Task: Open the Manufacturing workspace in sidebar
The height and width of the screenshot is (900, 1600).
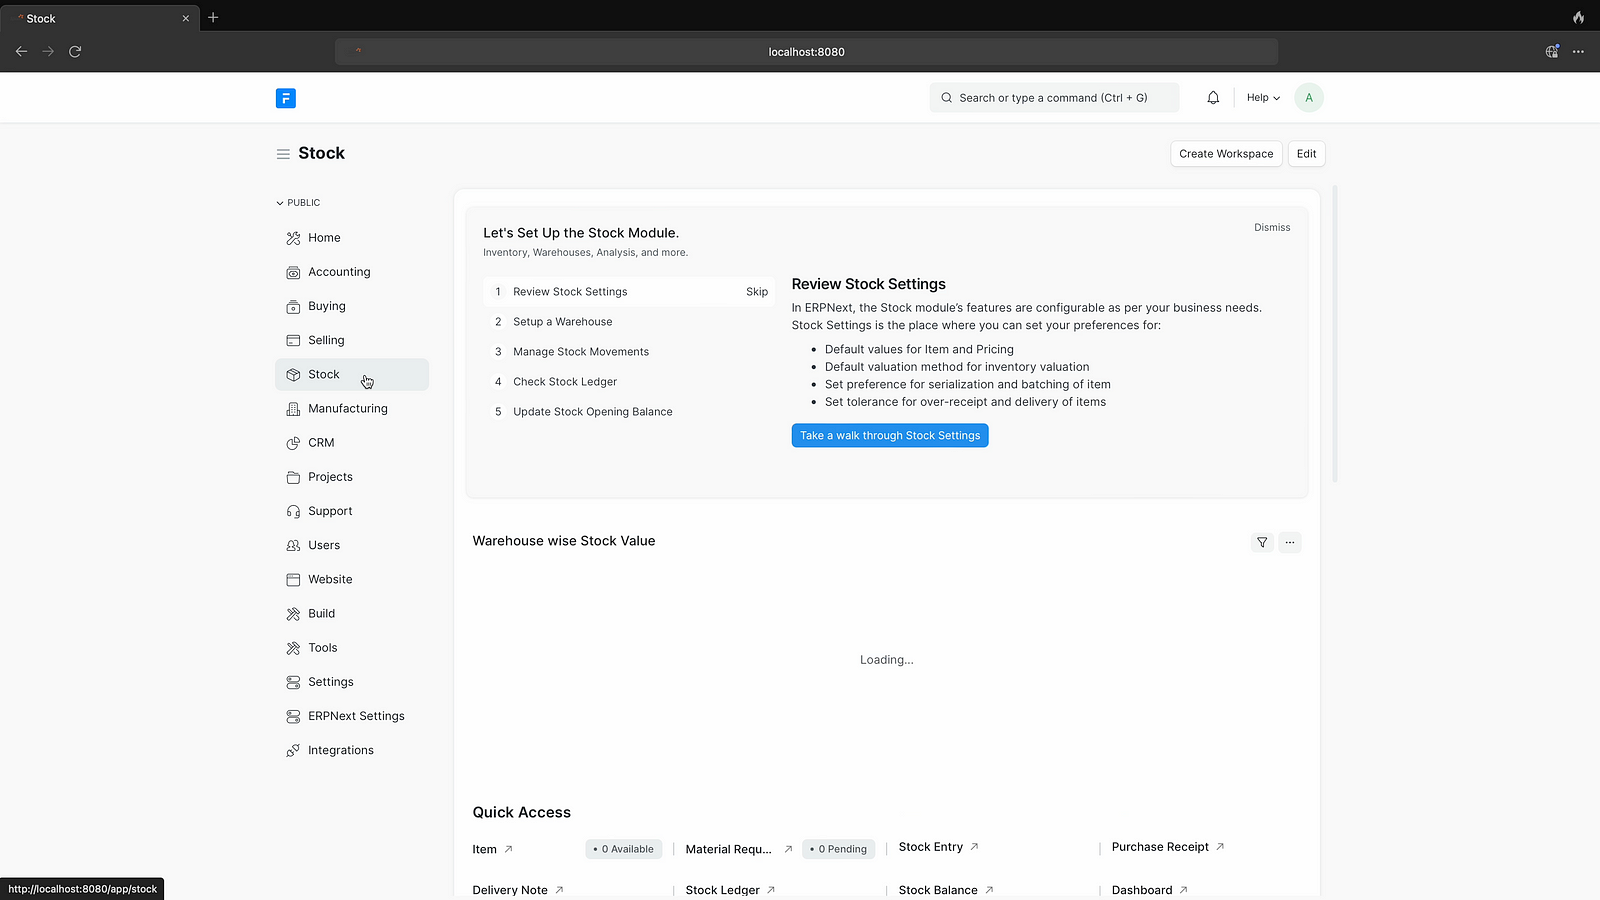Action: 347,409
